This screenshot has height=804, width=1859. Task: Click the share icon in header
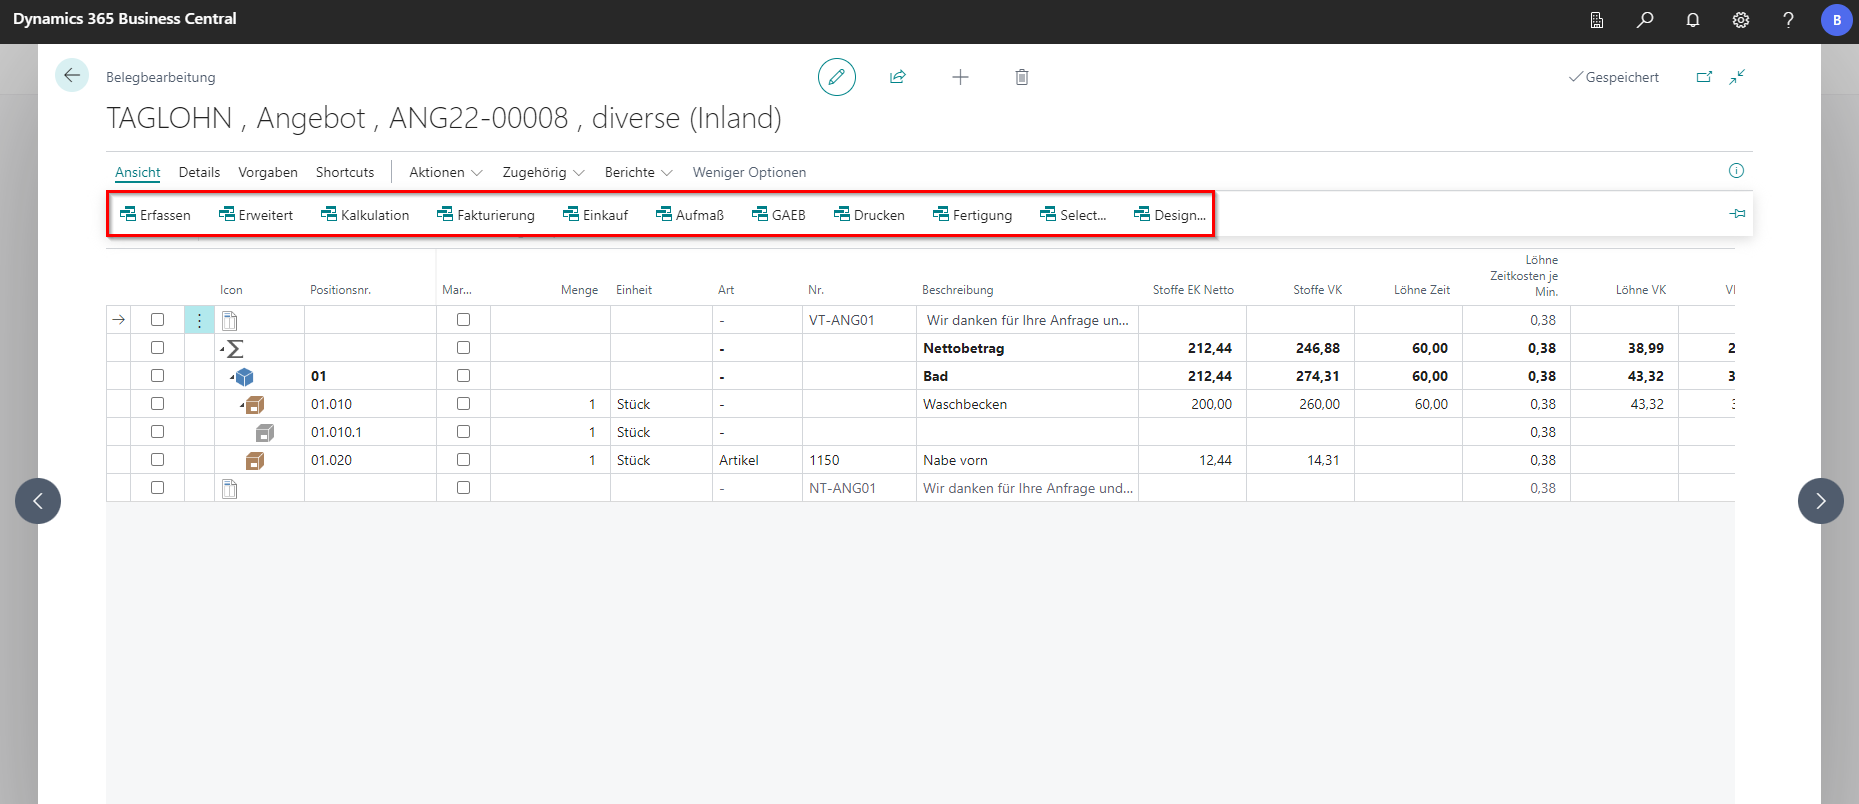coord(898,77)
